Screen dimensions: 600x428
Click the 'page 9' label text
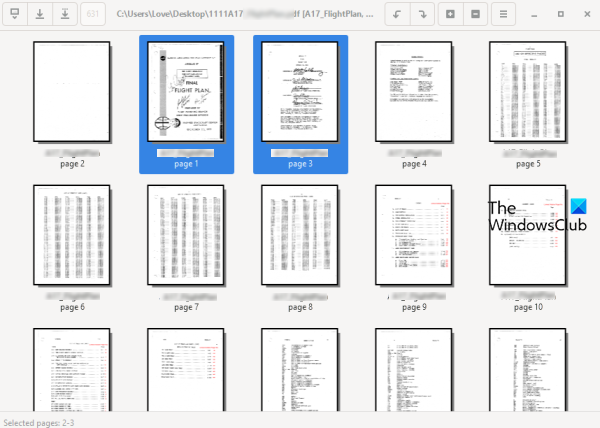(414, 307)
